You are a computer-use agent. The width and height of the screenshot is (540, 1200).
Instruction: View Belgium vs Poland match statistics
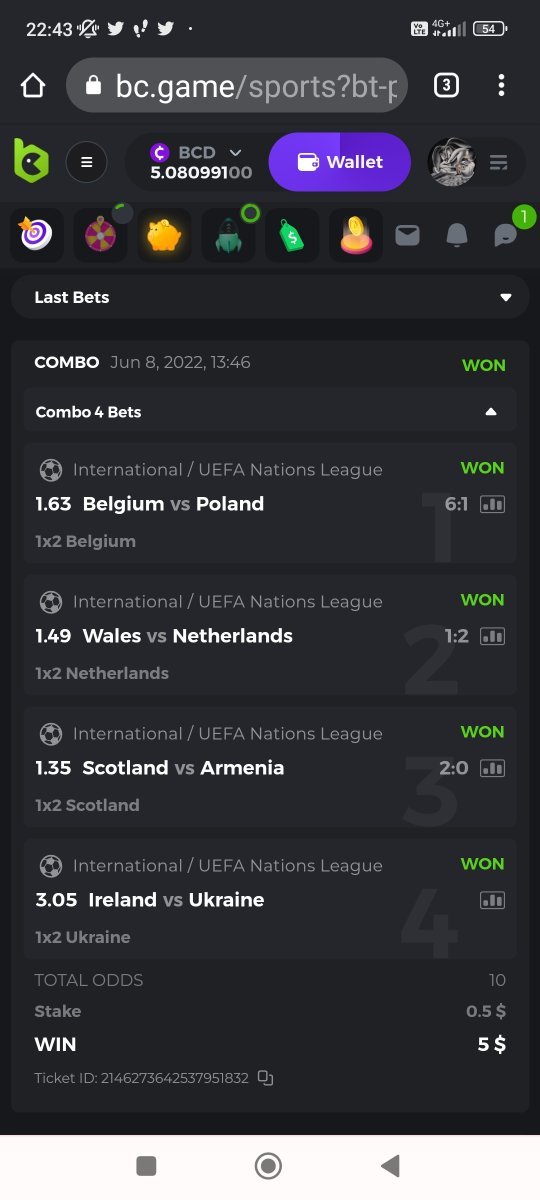point(492,504)
